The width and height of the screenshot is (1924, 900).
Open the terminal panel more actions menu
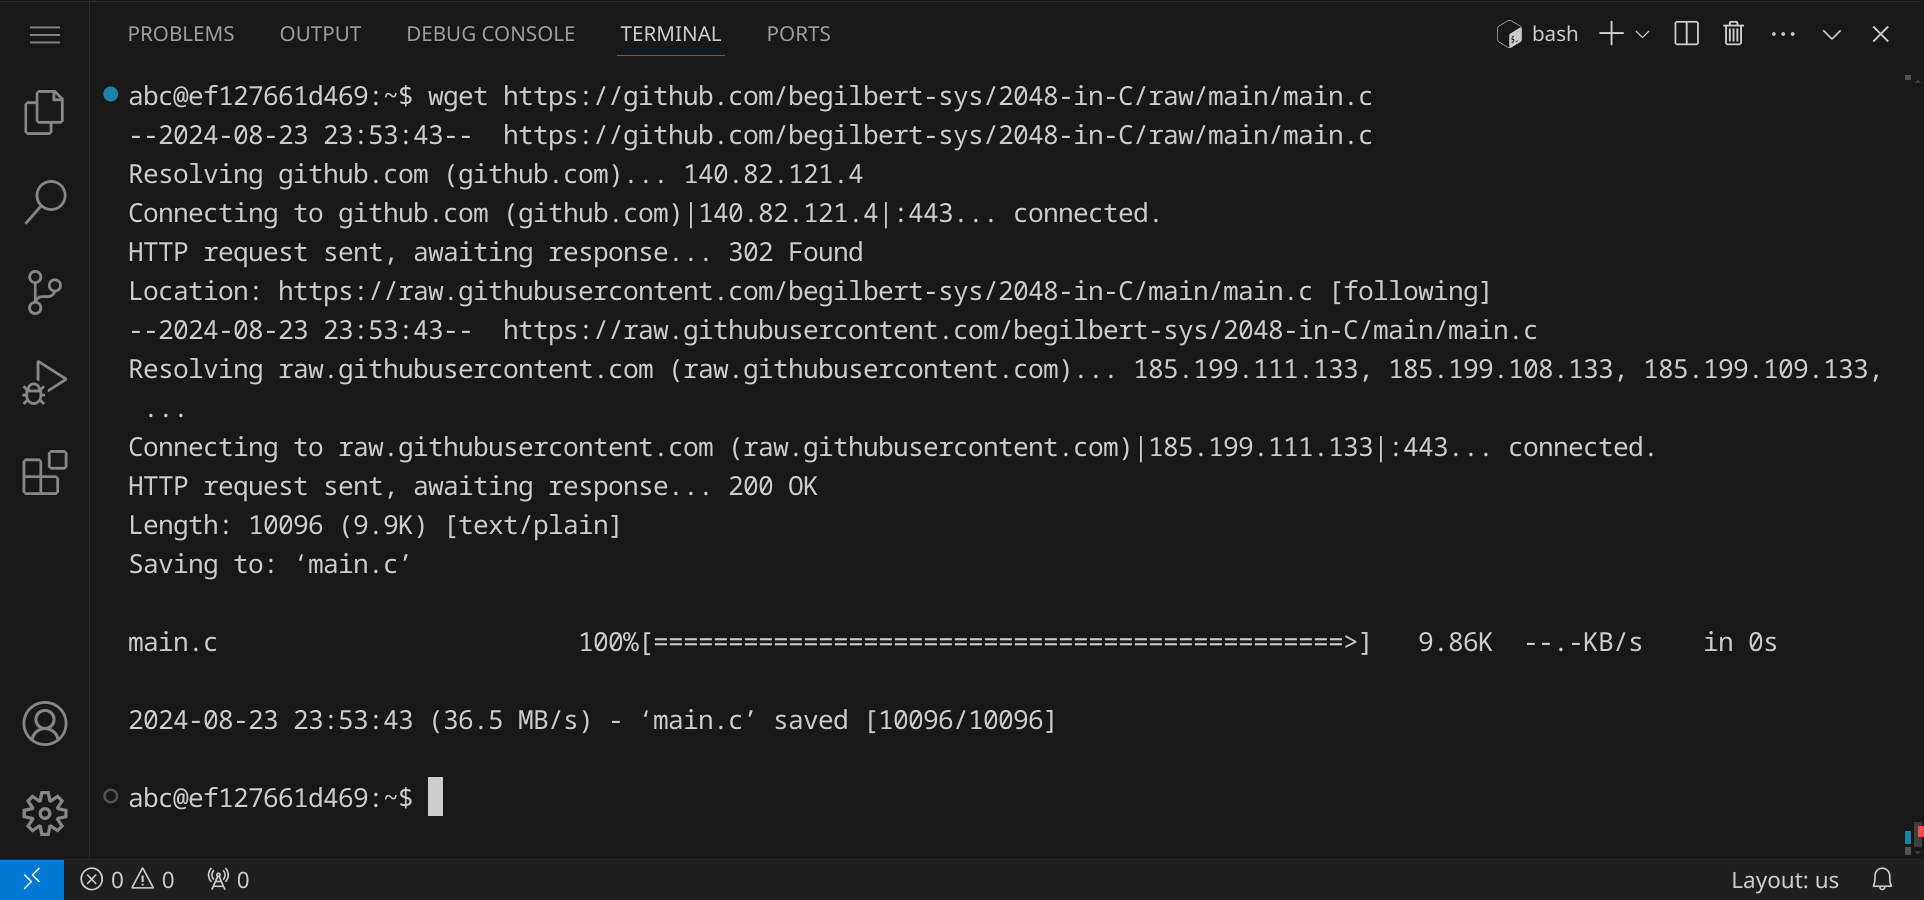(1782, 34)
